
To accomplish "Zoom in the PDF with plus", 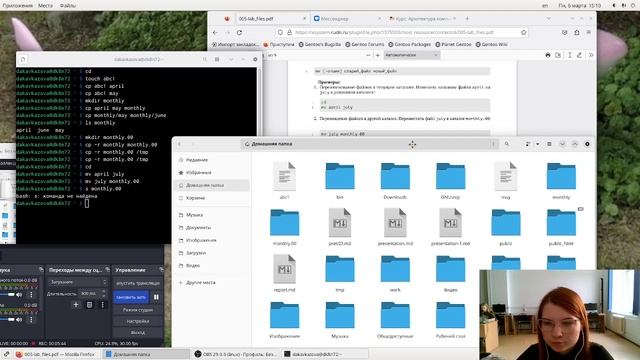I will click(378, 55).
